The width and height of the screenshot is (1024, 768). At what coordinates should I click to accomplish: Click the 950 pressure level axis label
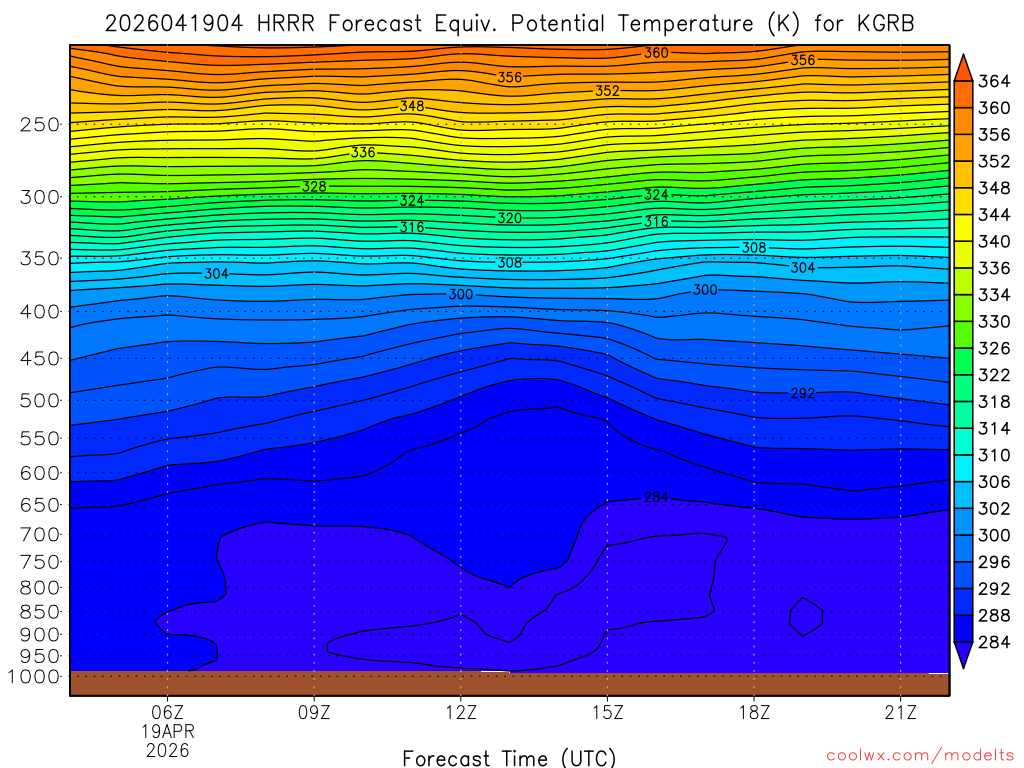40,656
